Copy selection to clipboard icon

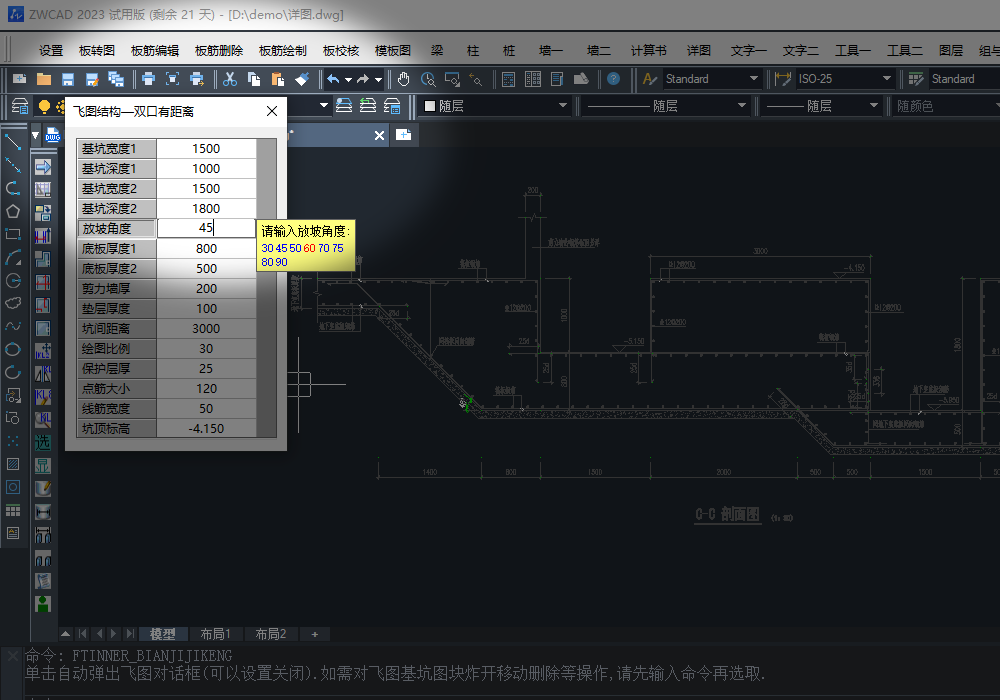[254, 79]
